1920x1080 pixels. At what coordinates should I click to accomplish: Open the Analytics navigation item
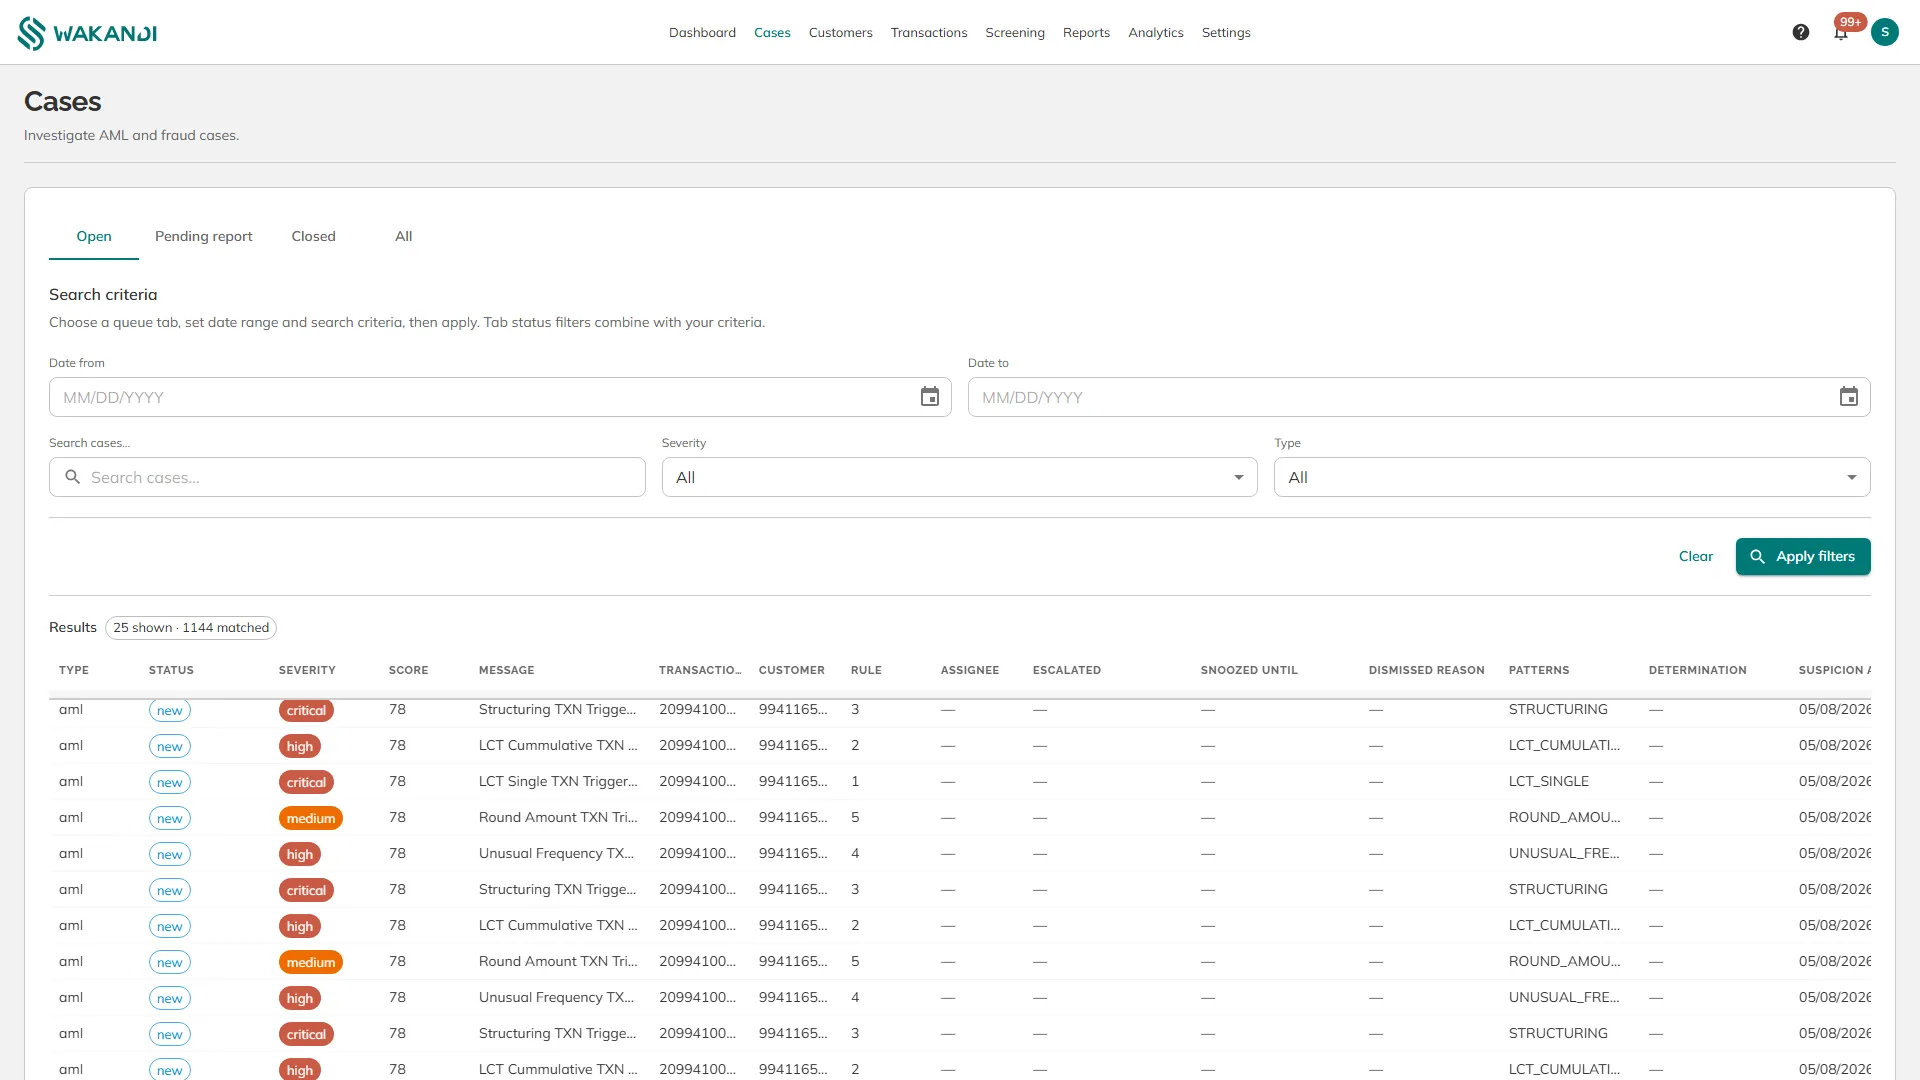pyautogui.click(x=1155, y=33)
